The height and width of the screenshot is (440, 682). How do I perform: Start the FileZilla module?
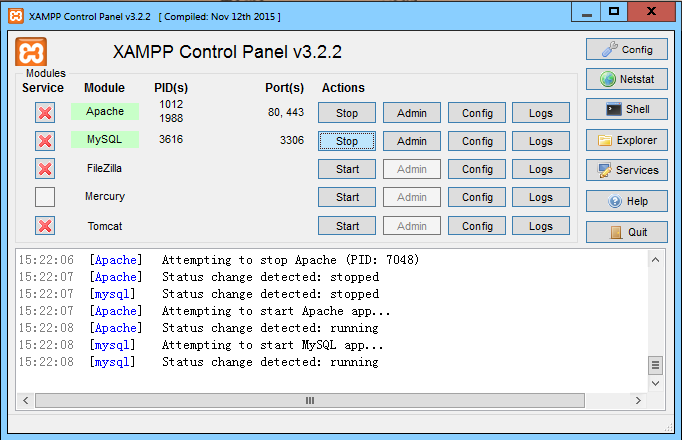point(347,169)
